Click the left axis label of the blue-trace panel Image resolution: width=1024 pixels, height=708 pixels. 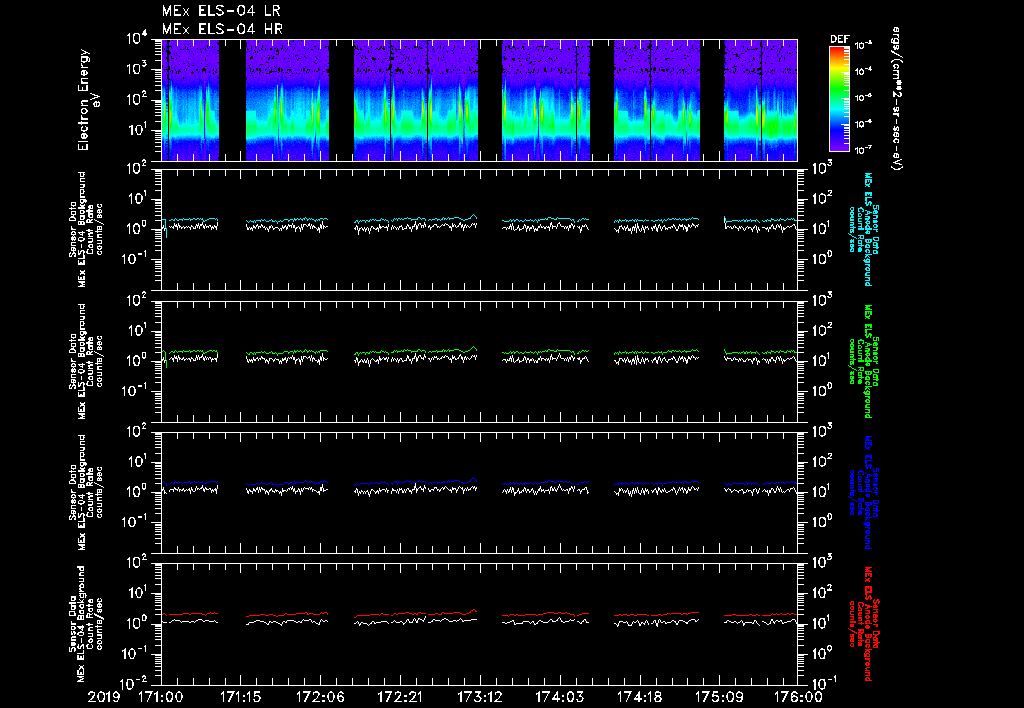(86, 492)
